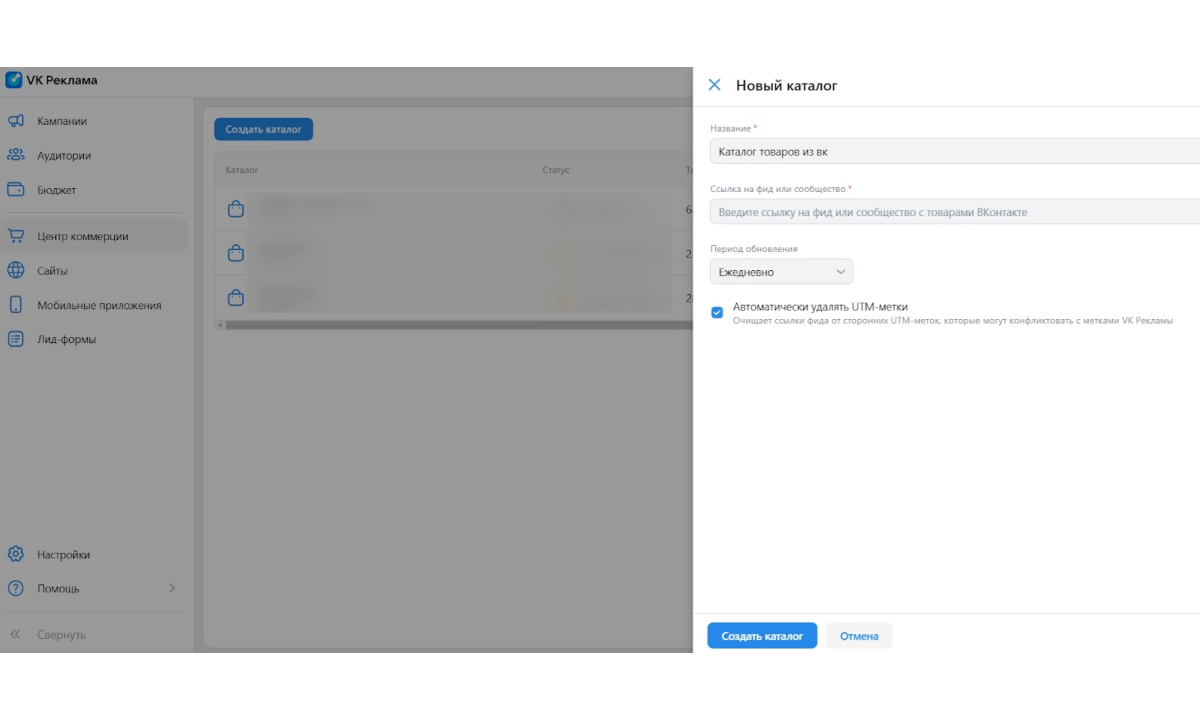Click the third catalog row bag icon
Viewport: 1200px width, 720px height.
pyautogui.click(x=235, y=297)
